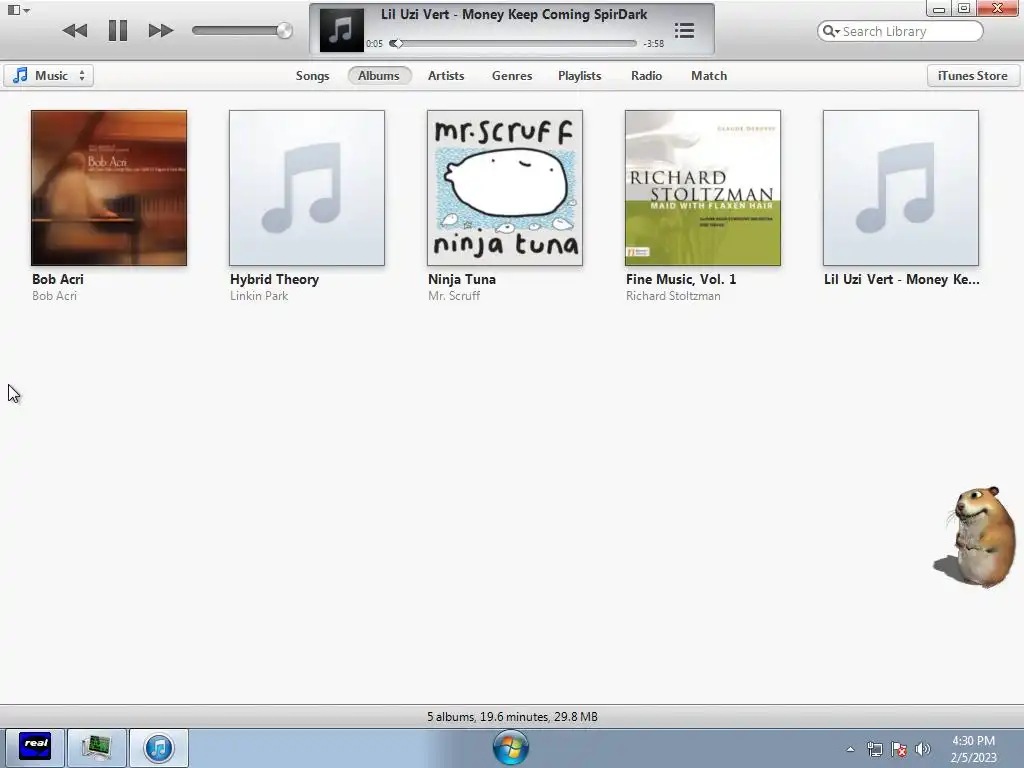Click the hamster desktop pet
1024x768 pixels.
coord(976,537)
